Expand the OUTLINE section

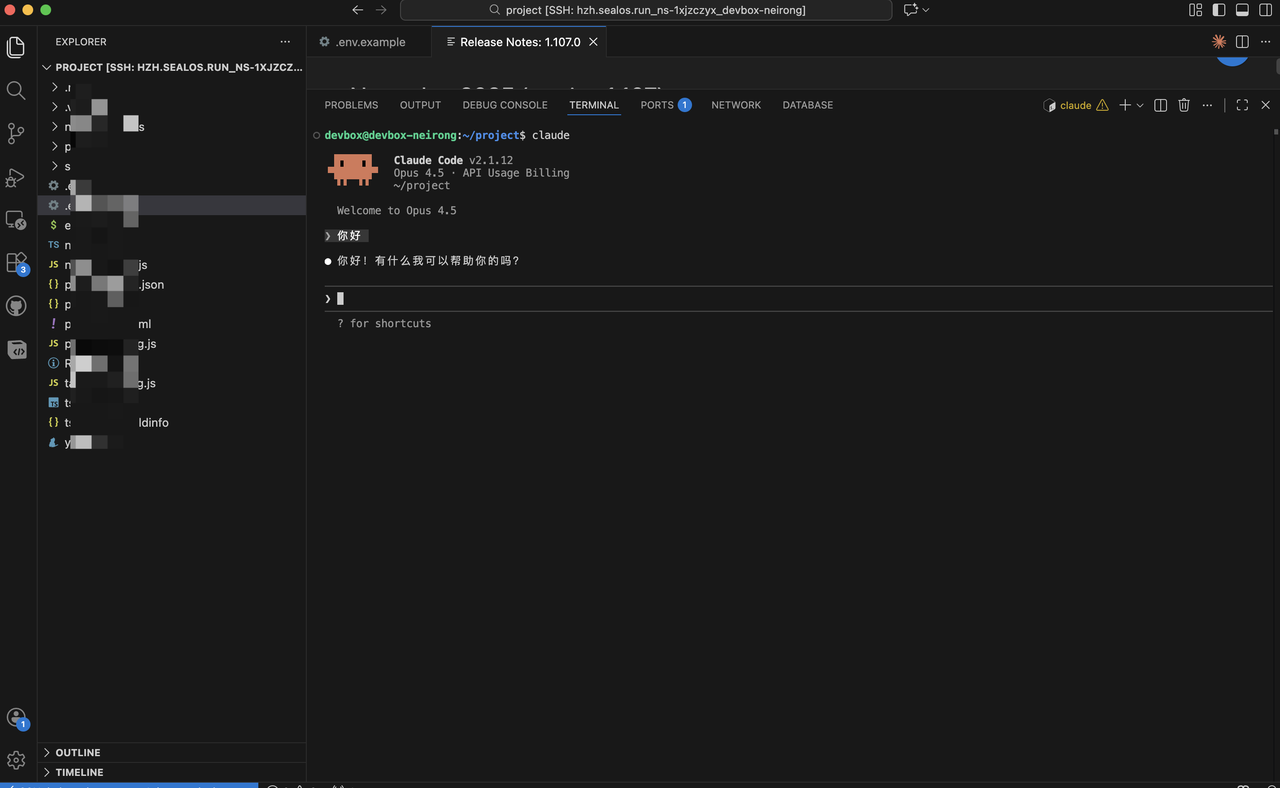point(172,752)
